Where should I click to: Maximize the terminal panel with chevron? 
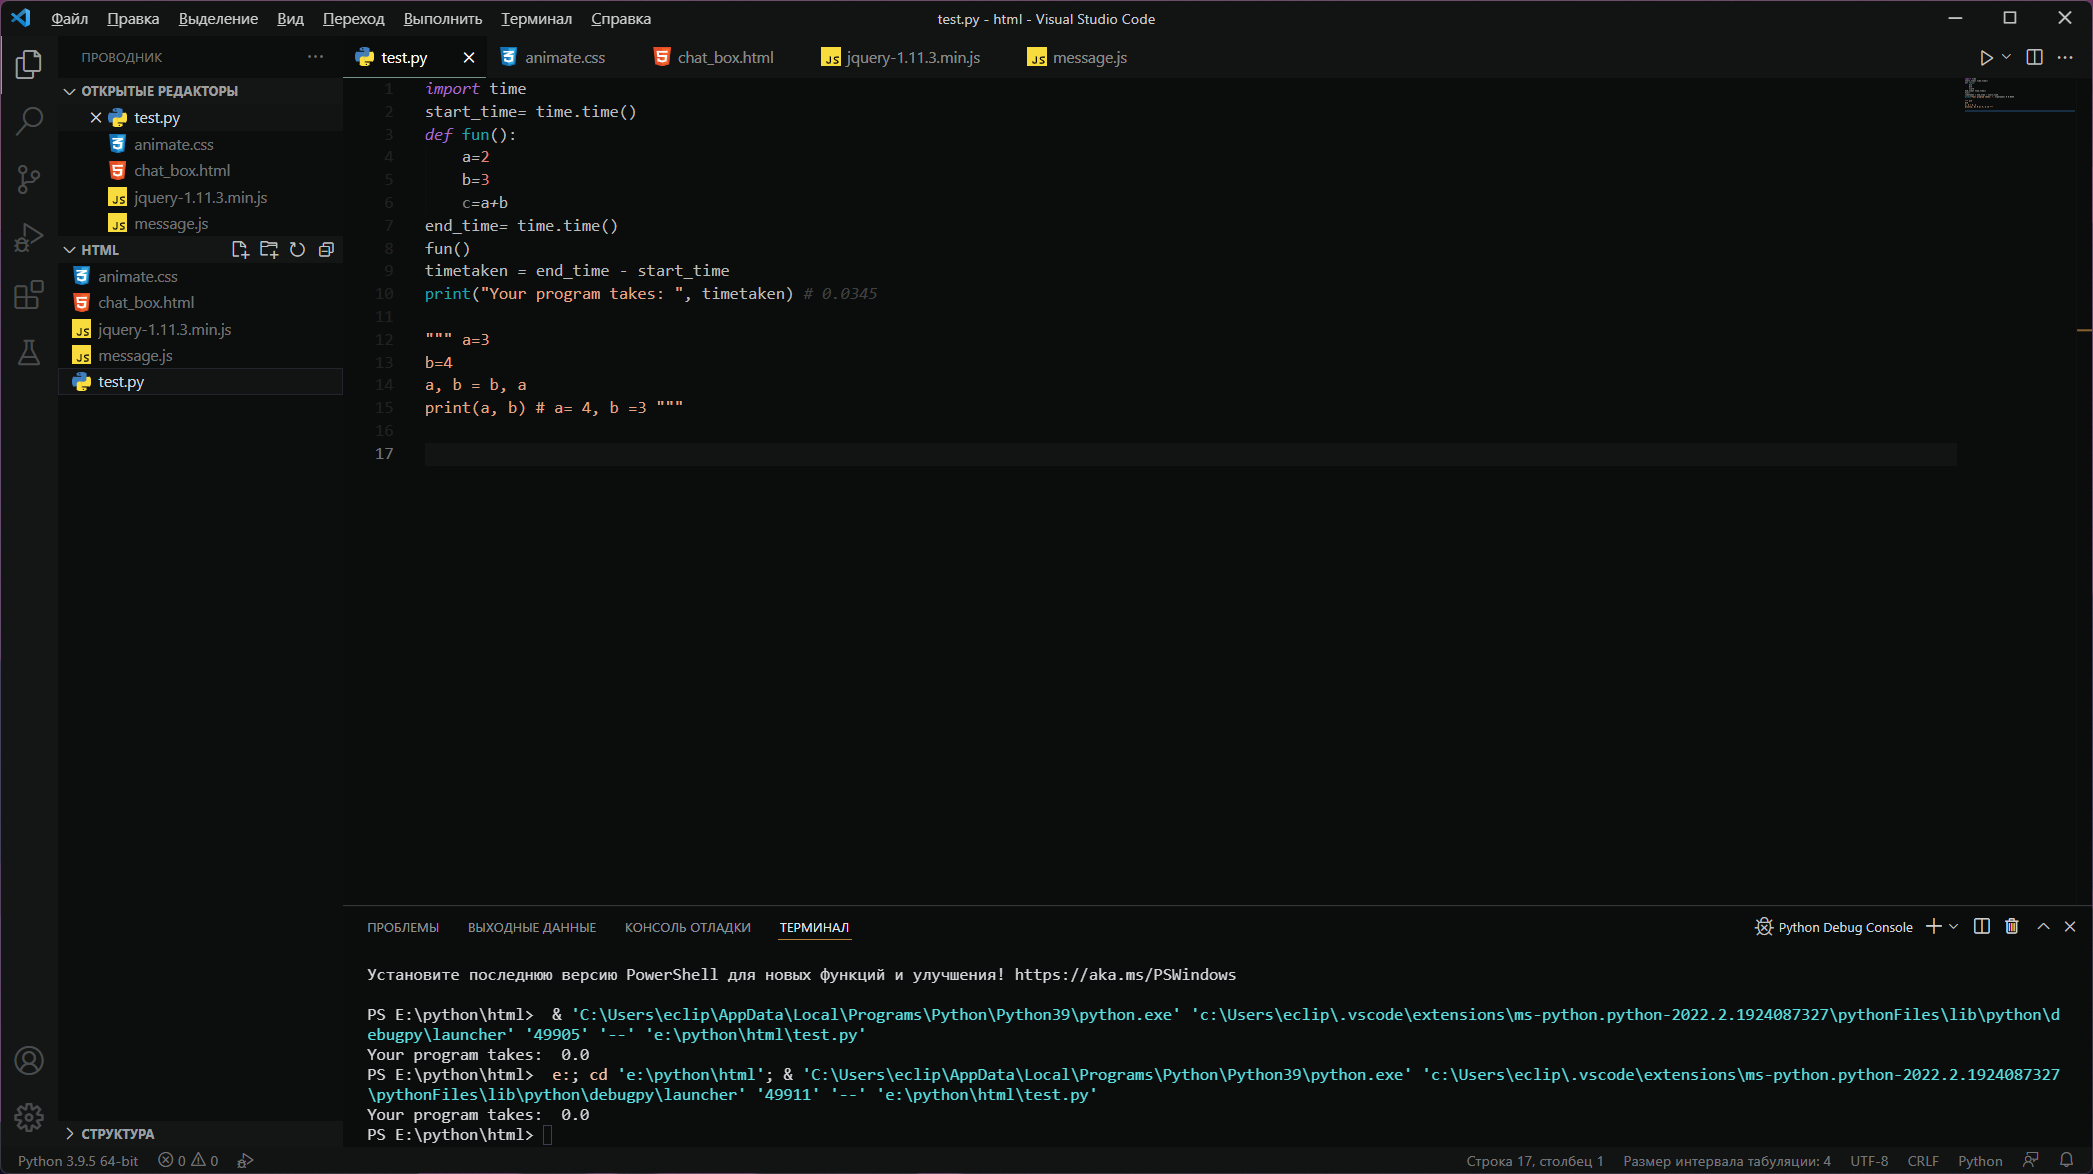(2043, 927)
